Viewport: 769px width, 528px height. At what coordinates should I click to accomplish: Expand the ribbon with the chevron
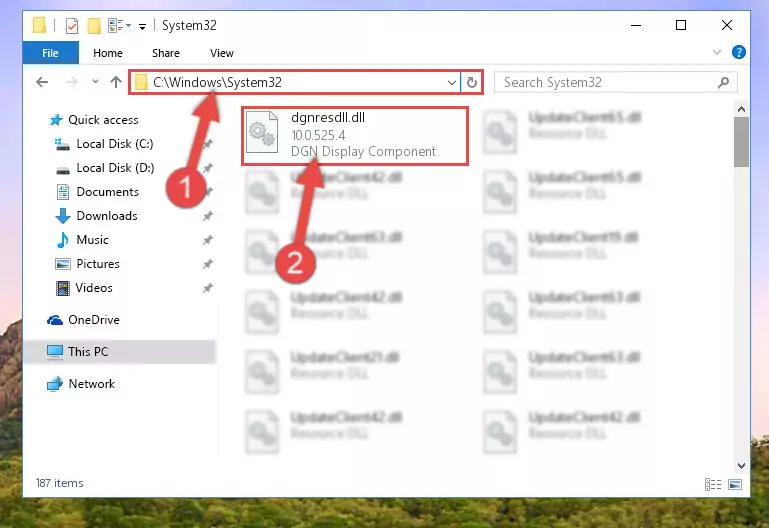[717, 52]
